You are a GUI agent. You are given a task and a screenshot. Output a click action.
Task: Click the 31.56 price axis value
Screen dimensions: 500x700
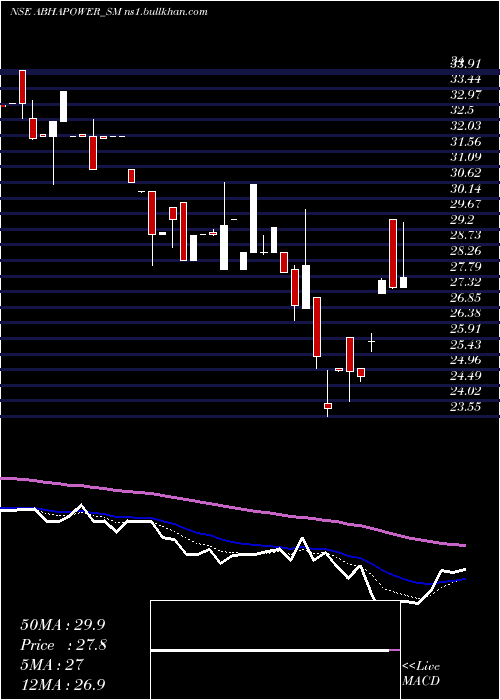(466, 142)
